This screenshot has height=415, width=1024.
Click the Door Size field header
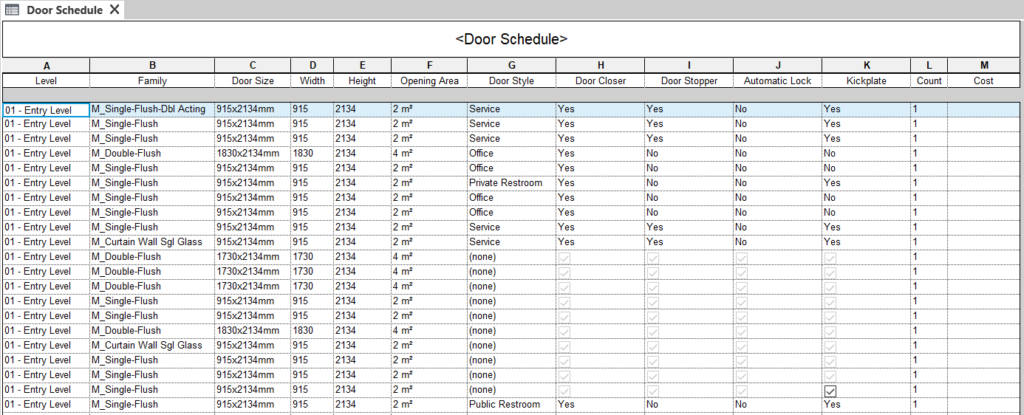point(252,80)
